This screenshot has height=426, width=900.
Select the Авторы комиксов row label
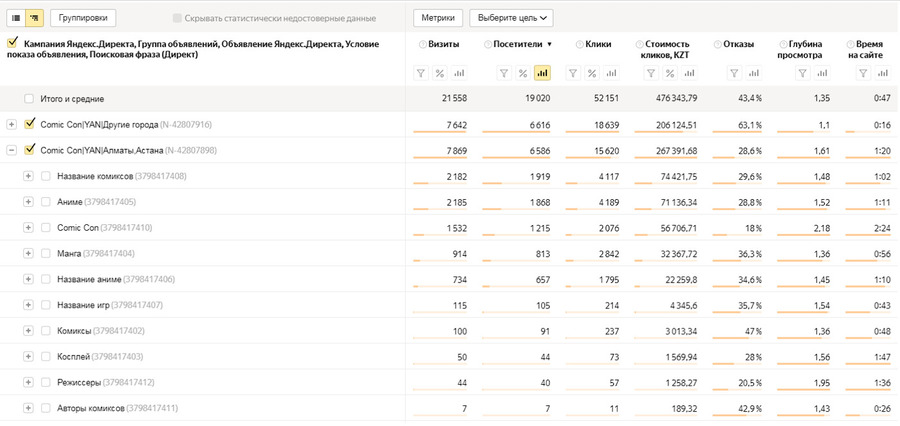[x=91, y=409]
